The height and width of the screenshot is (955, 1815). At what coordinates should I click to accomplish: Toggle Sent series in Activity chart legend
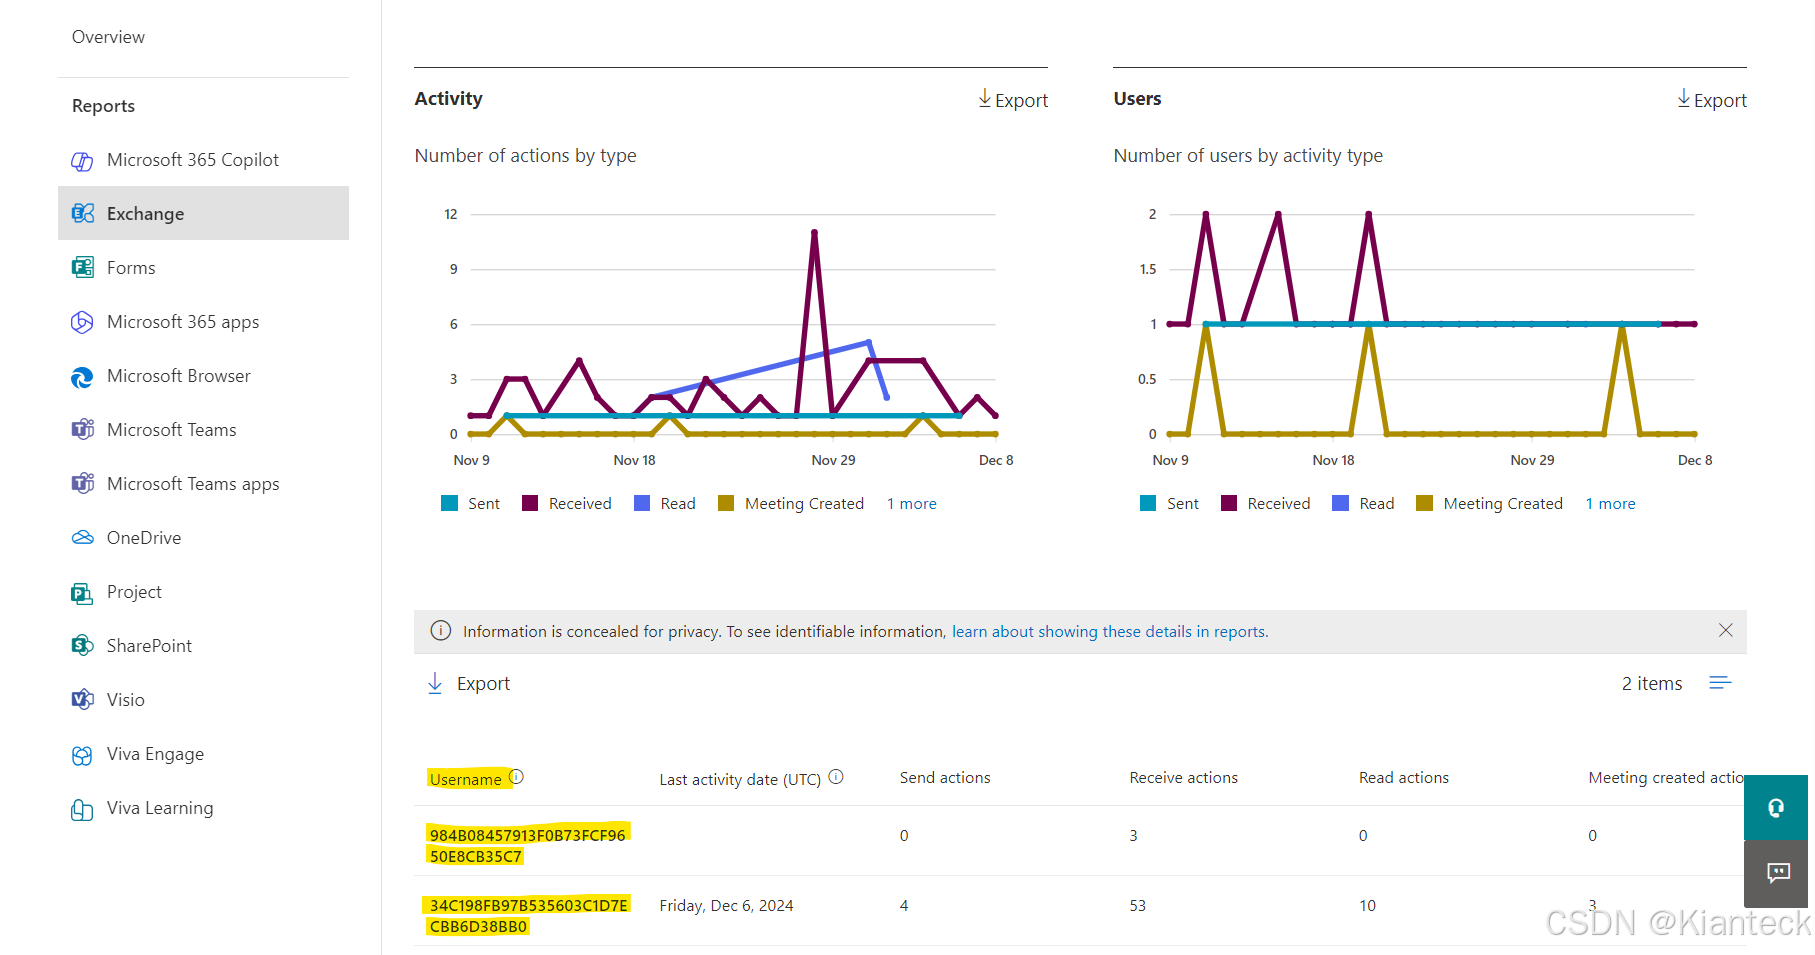click(470, 504)
